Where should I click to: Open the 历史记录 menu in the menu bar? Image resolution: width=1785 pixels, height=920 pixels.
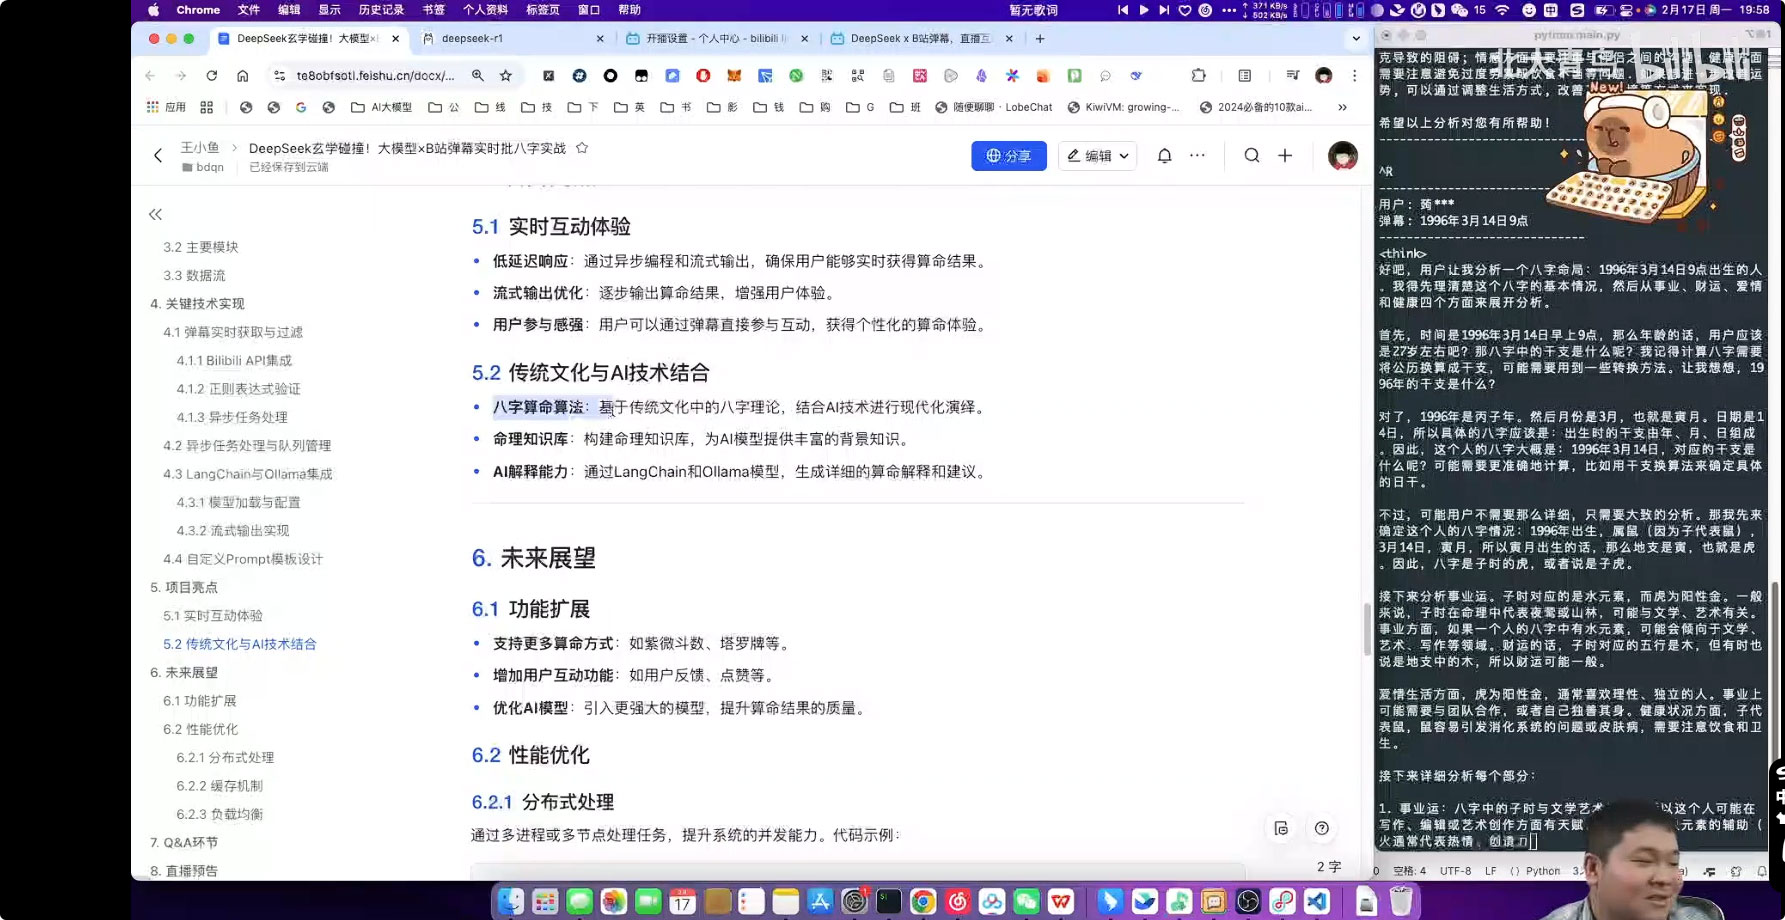coord(381,10)
